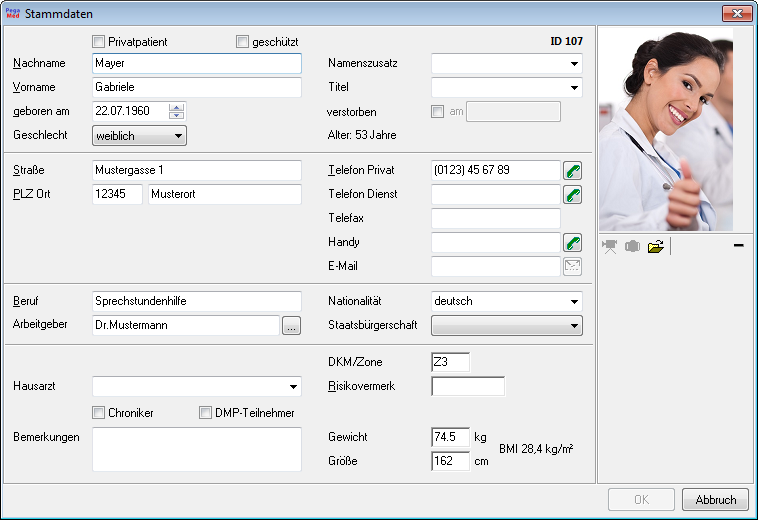Screen dimensions: 758x520
Task: Click the photo camera icon under picture
Action: click(x=632, y=247)
